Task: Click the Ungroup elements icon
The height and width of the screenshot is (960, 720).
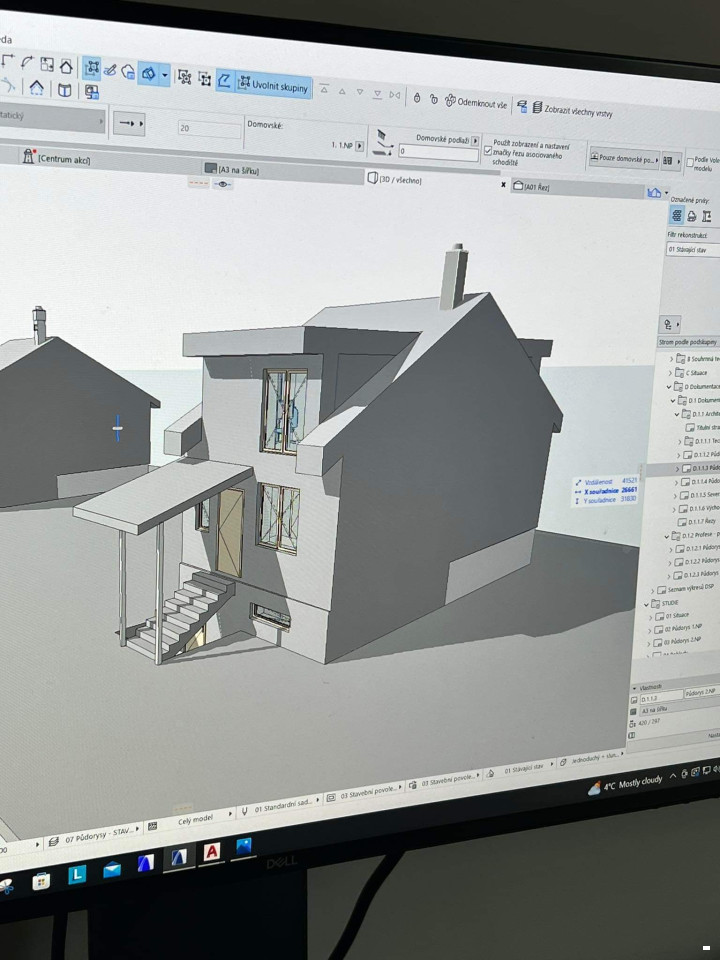Action: [204, 78]
